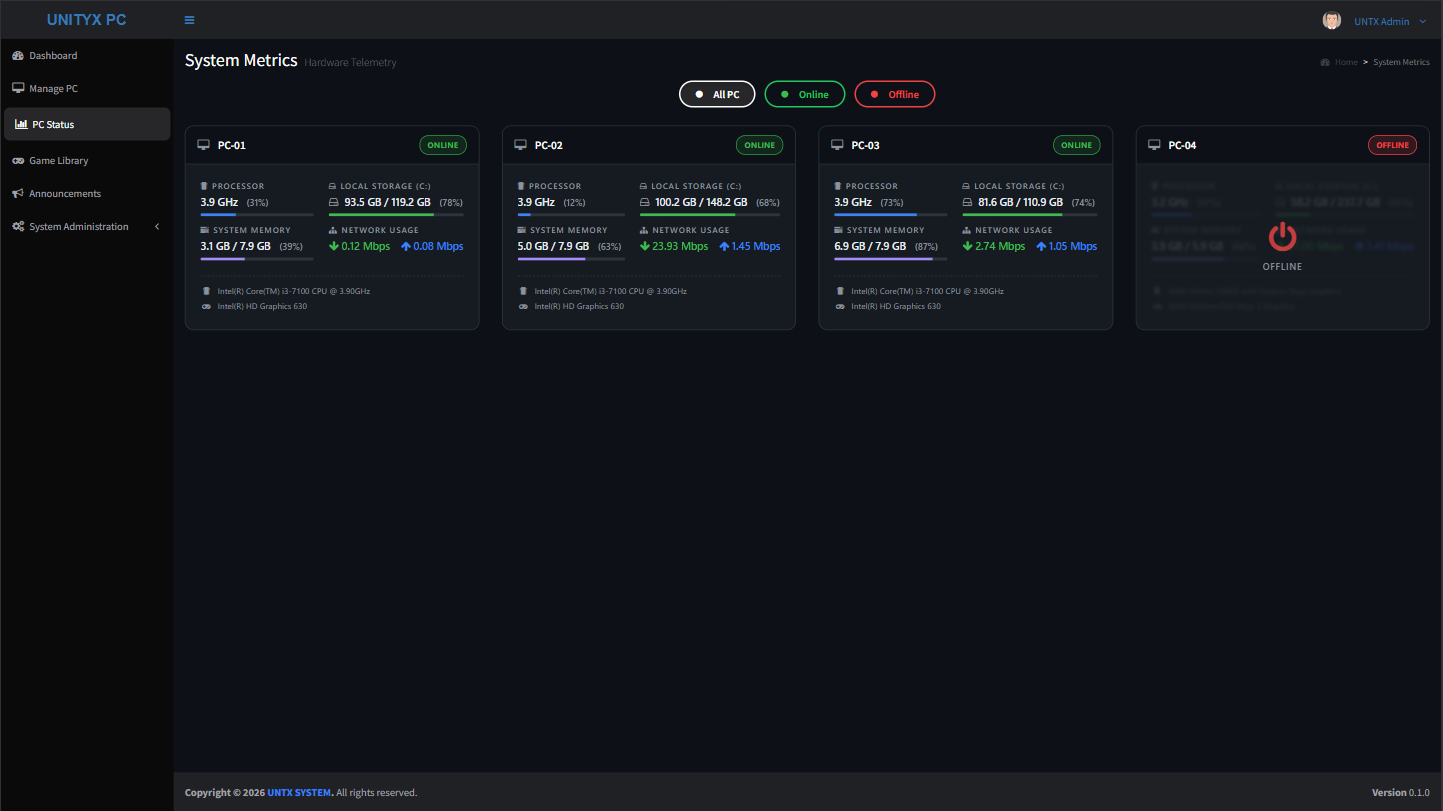Click the System Metrics breadcrumb text
The width and height of the screenshot is (1443, 811).
pyautogui.click(x=1401, y=62)
